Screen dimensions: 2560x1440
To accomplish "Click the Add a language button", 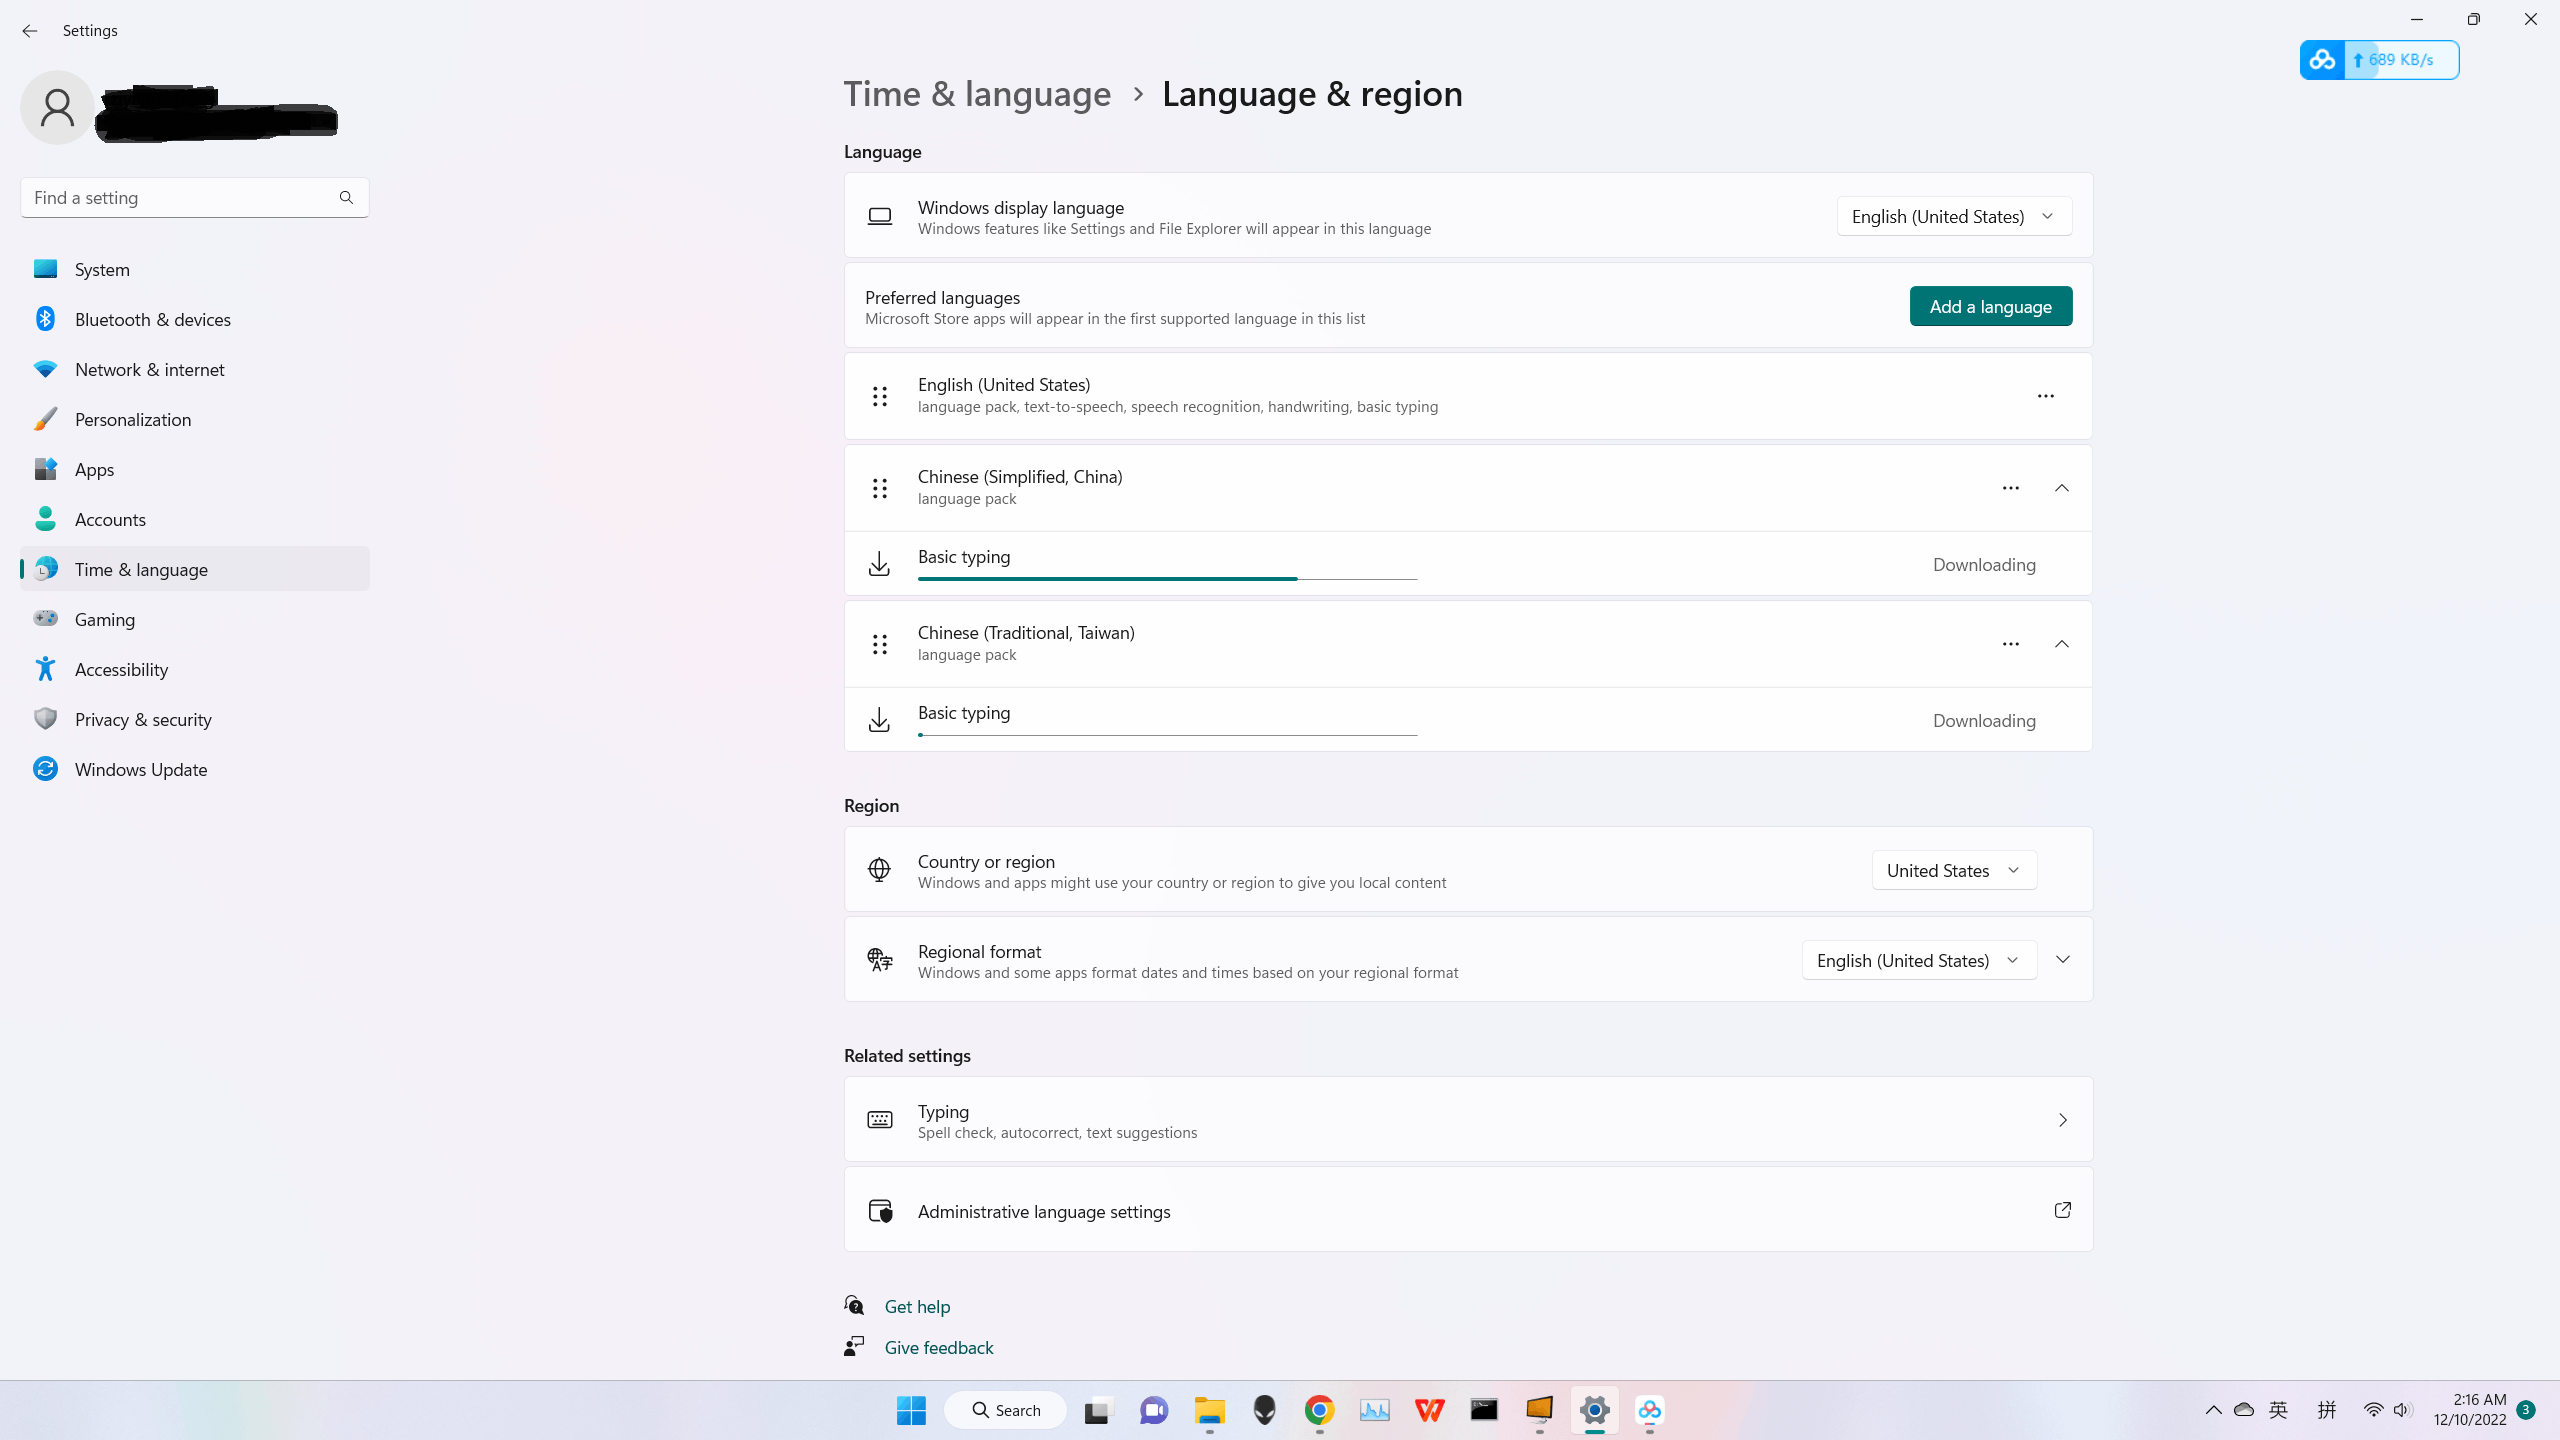I will click(x=1990, y=306).
